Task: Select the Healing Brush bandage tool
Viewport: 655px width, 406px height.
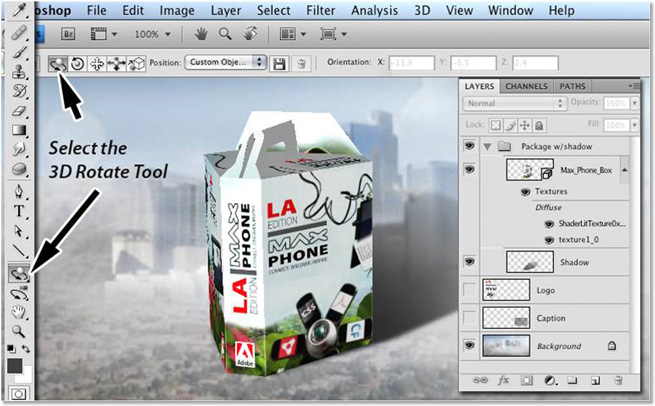Action: click(19, 33)
